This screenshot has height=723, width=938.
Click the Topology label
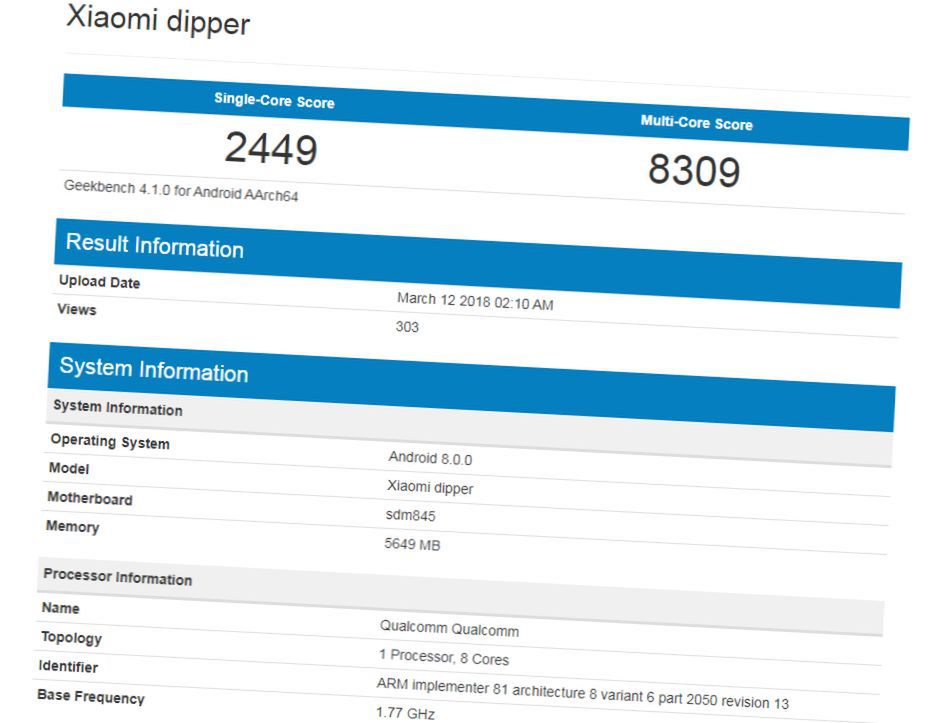point(71,637)
